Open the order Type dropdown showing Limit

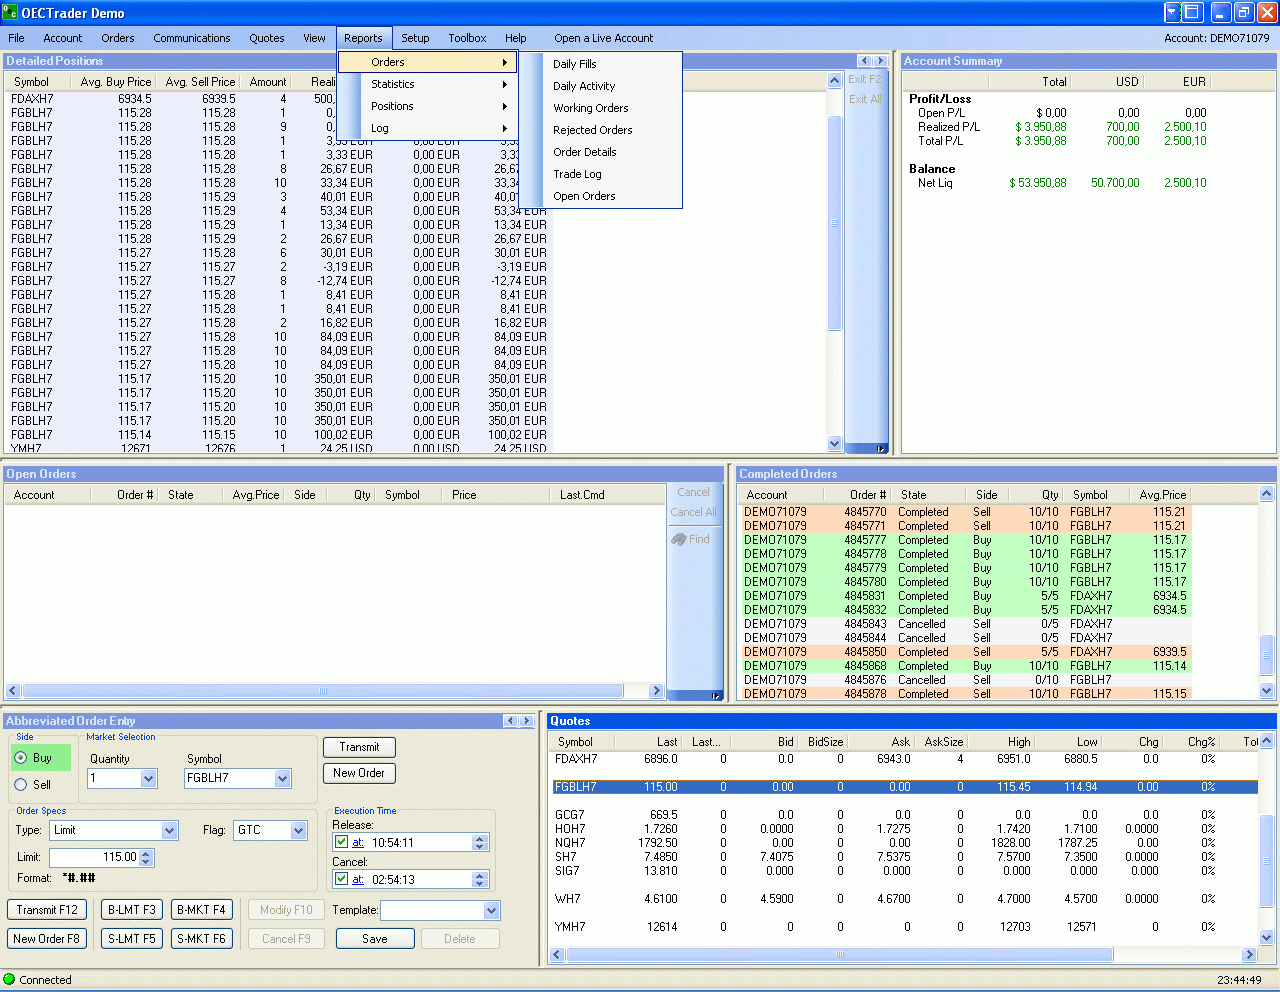pos(169,831)
